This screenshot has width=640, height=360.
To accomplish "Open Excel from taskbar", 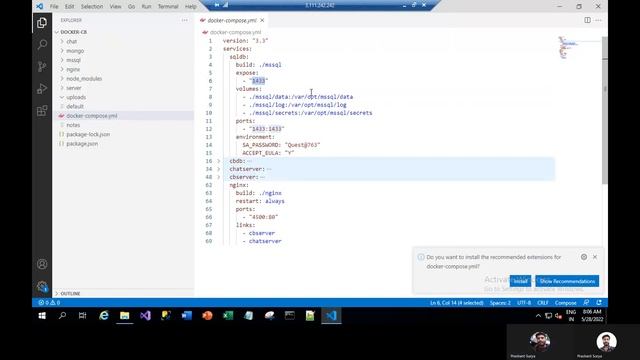I will click(x=228, y=316).
